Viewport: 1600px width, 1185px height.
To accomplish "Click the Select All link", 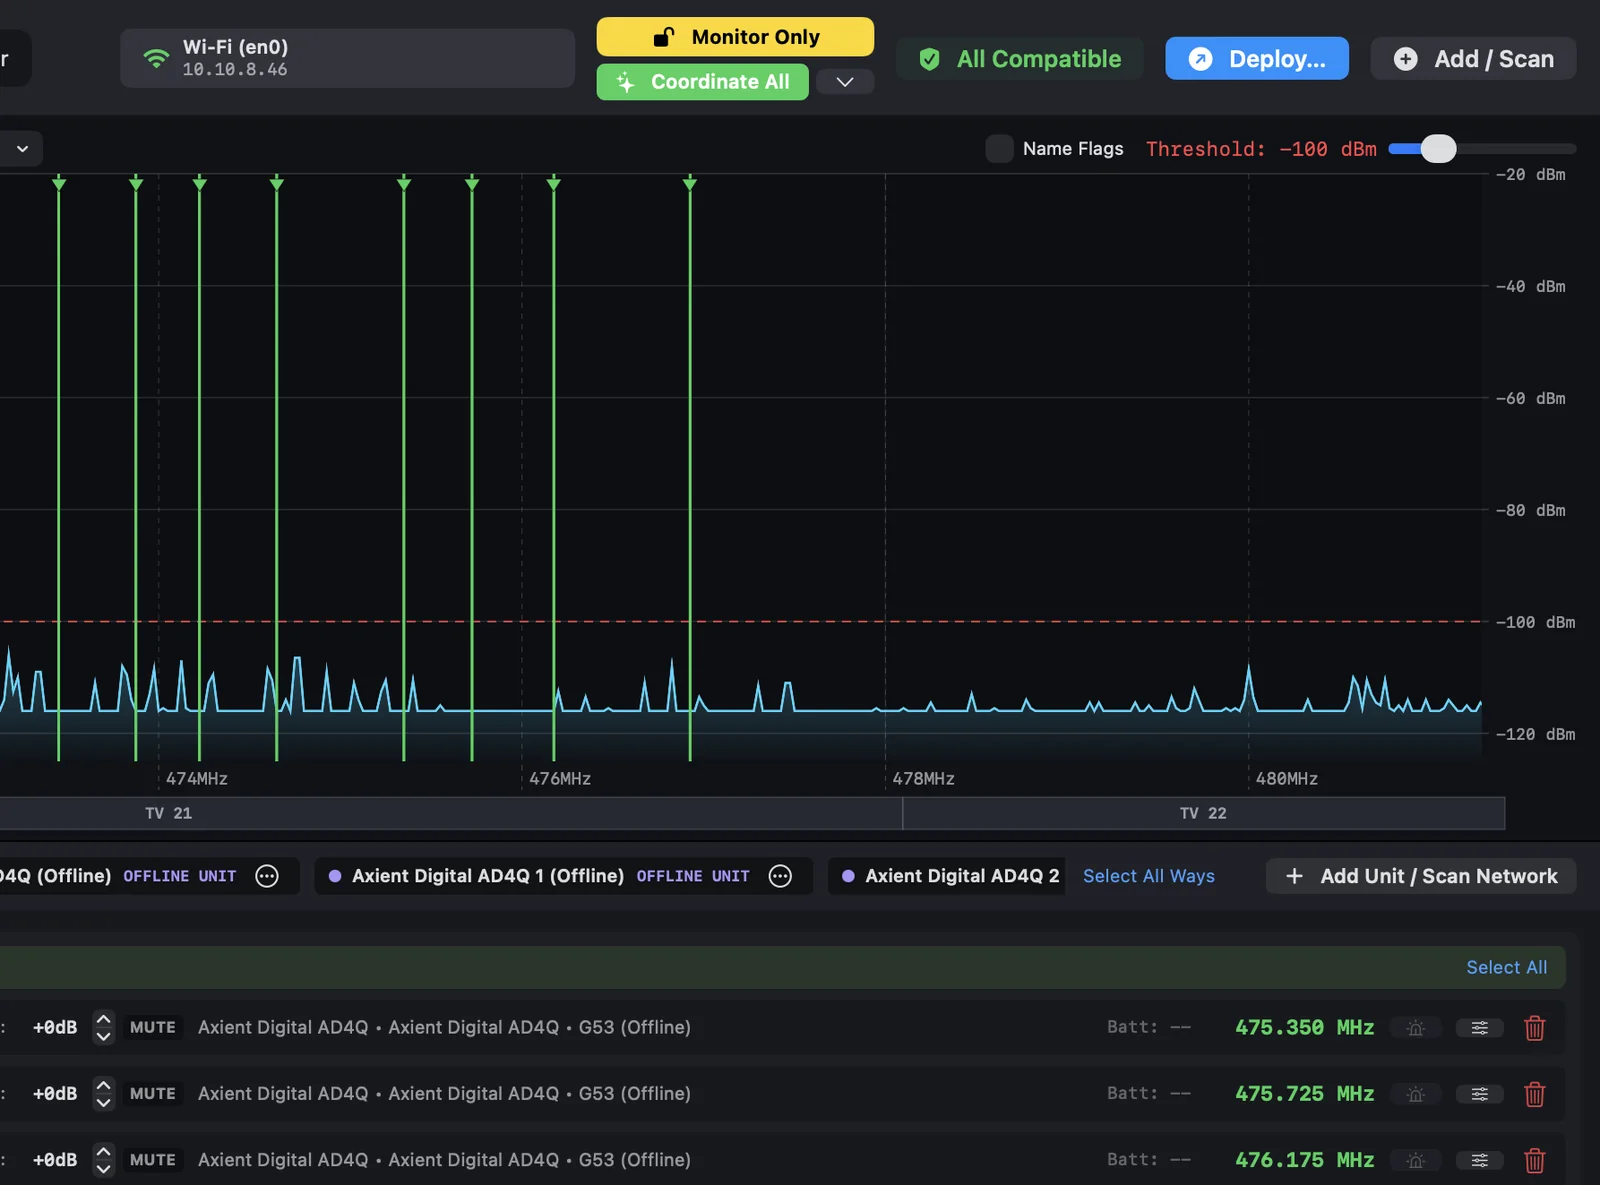I will point(1506,967).
